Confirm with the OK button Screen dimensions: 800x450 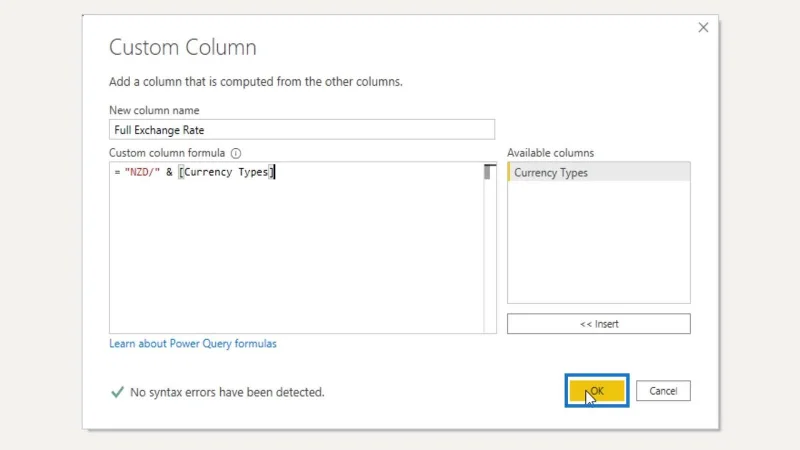point(597,391)
